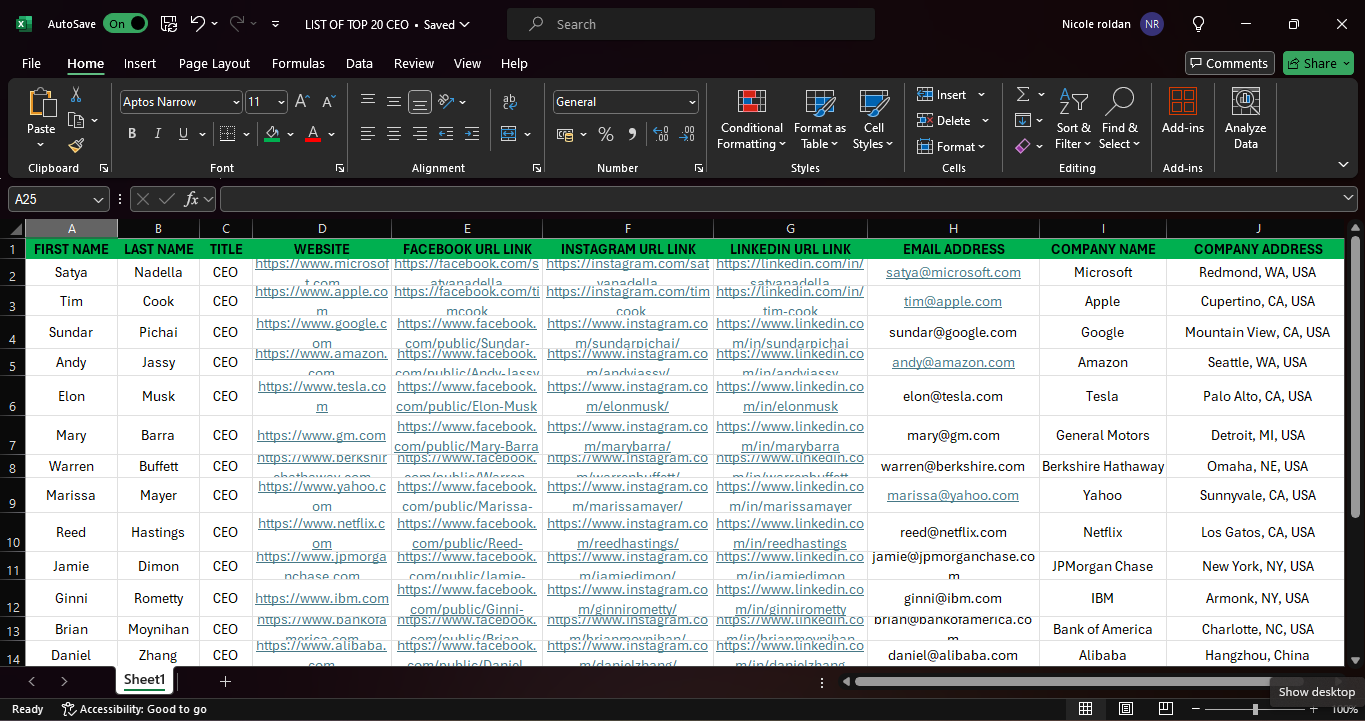Image resolution: width=1365 pixels, height=721 pixels.
Task: Click the Paste clipboard icon
Action: [x=41, y=103]
